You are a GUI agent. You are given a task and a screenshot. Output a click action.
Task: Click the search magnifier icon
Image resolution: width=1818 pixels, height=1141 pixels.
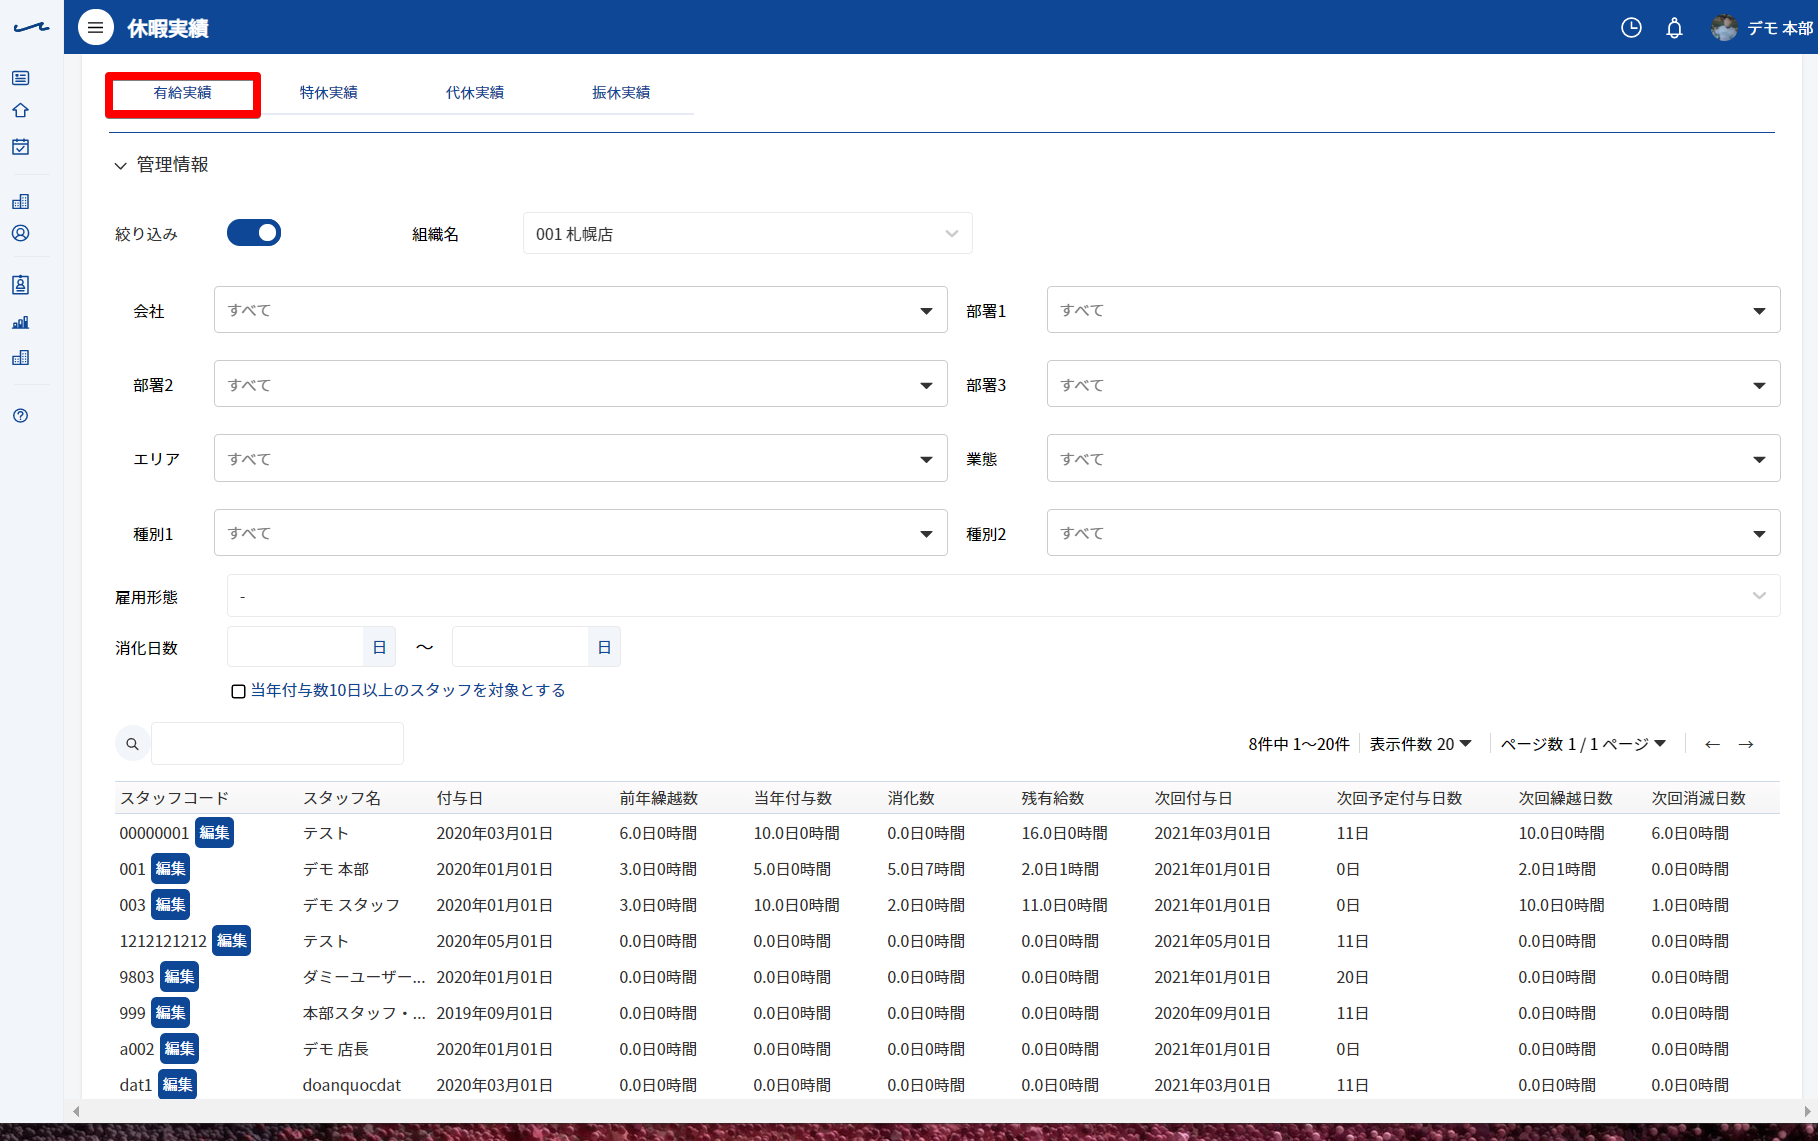click(x=132, y=744)
